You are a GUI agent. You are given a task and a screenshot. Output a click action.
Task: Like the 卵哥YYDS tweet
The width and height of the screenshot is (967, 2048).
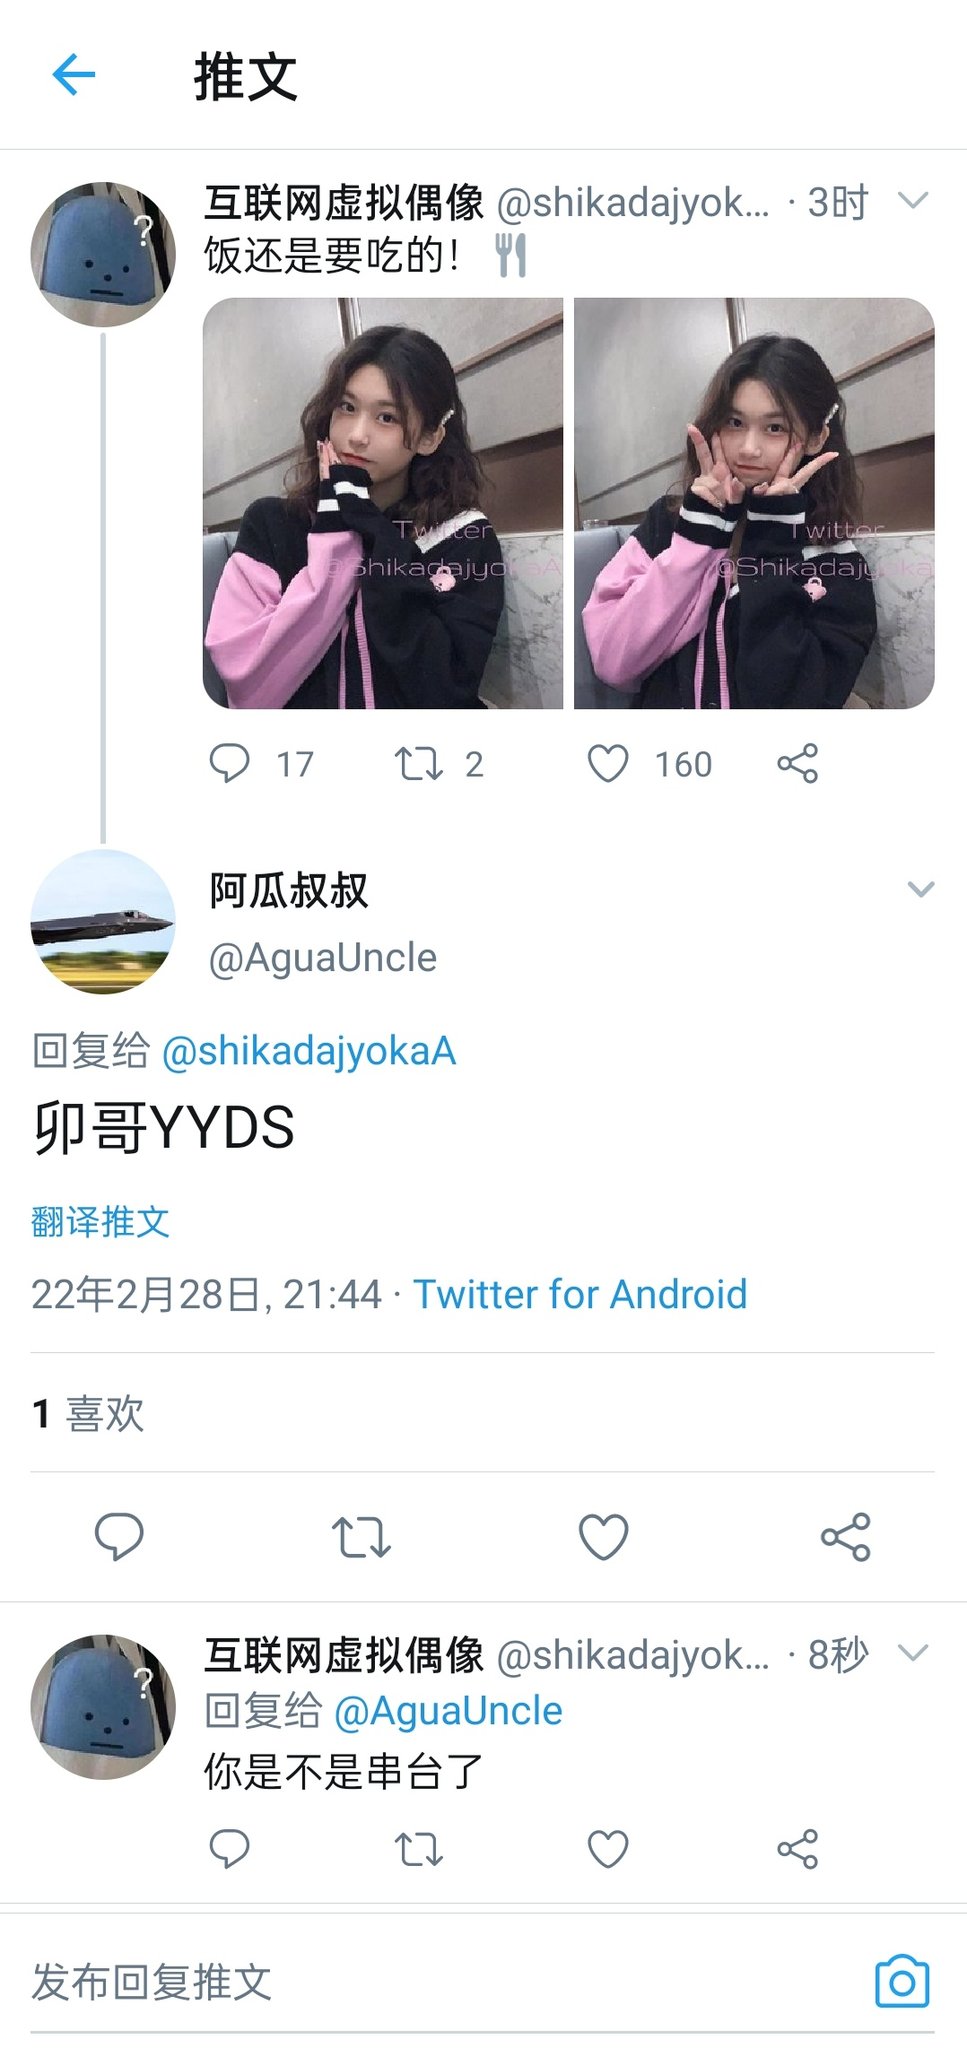point(604,1537)
